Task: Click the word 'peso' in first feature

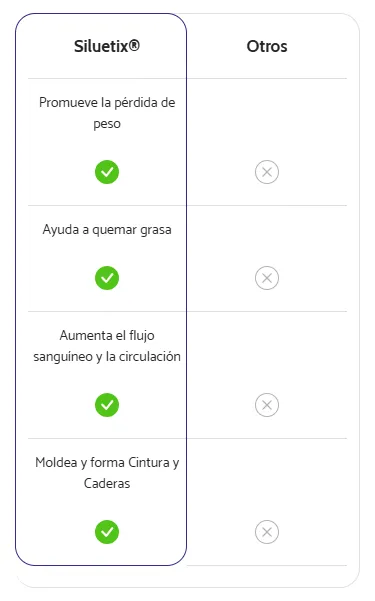Action: click(x=107, y=124)
